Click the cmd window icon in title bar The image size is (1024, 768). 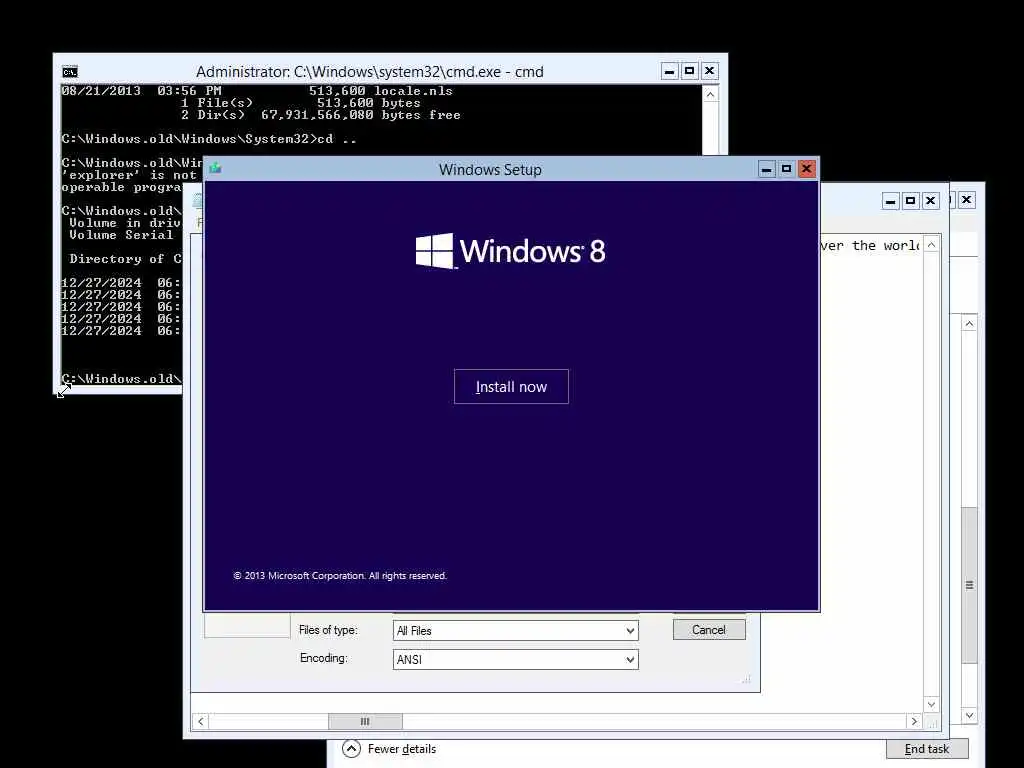click(70, 72)
